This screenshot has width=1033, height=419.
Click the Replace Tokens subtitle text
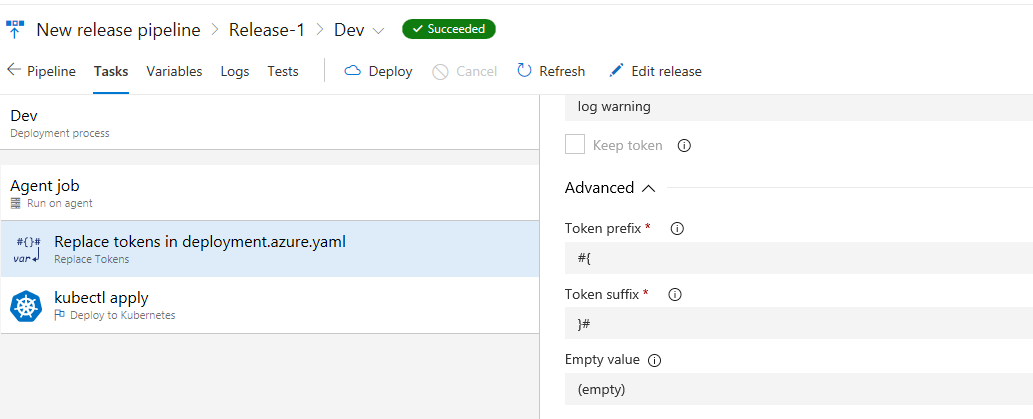coord(92,260)
